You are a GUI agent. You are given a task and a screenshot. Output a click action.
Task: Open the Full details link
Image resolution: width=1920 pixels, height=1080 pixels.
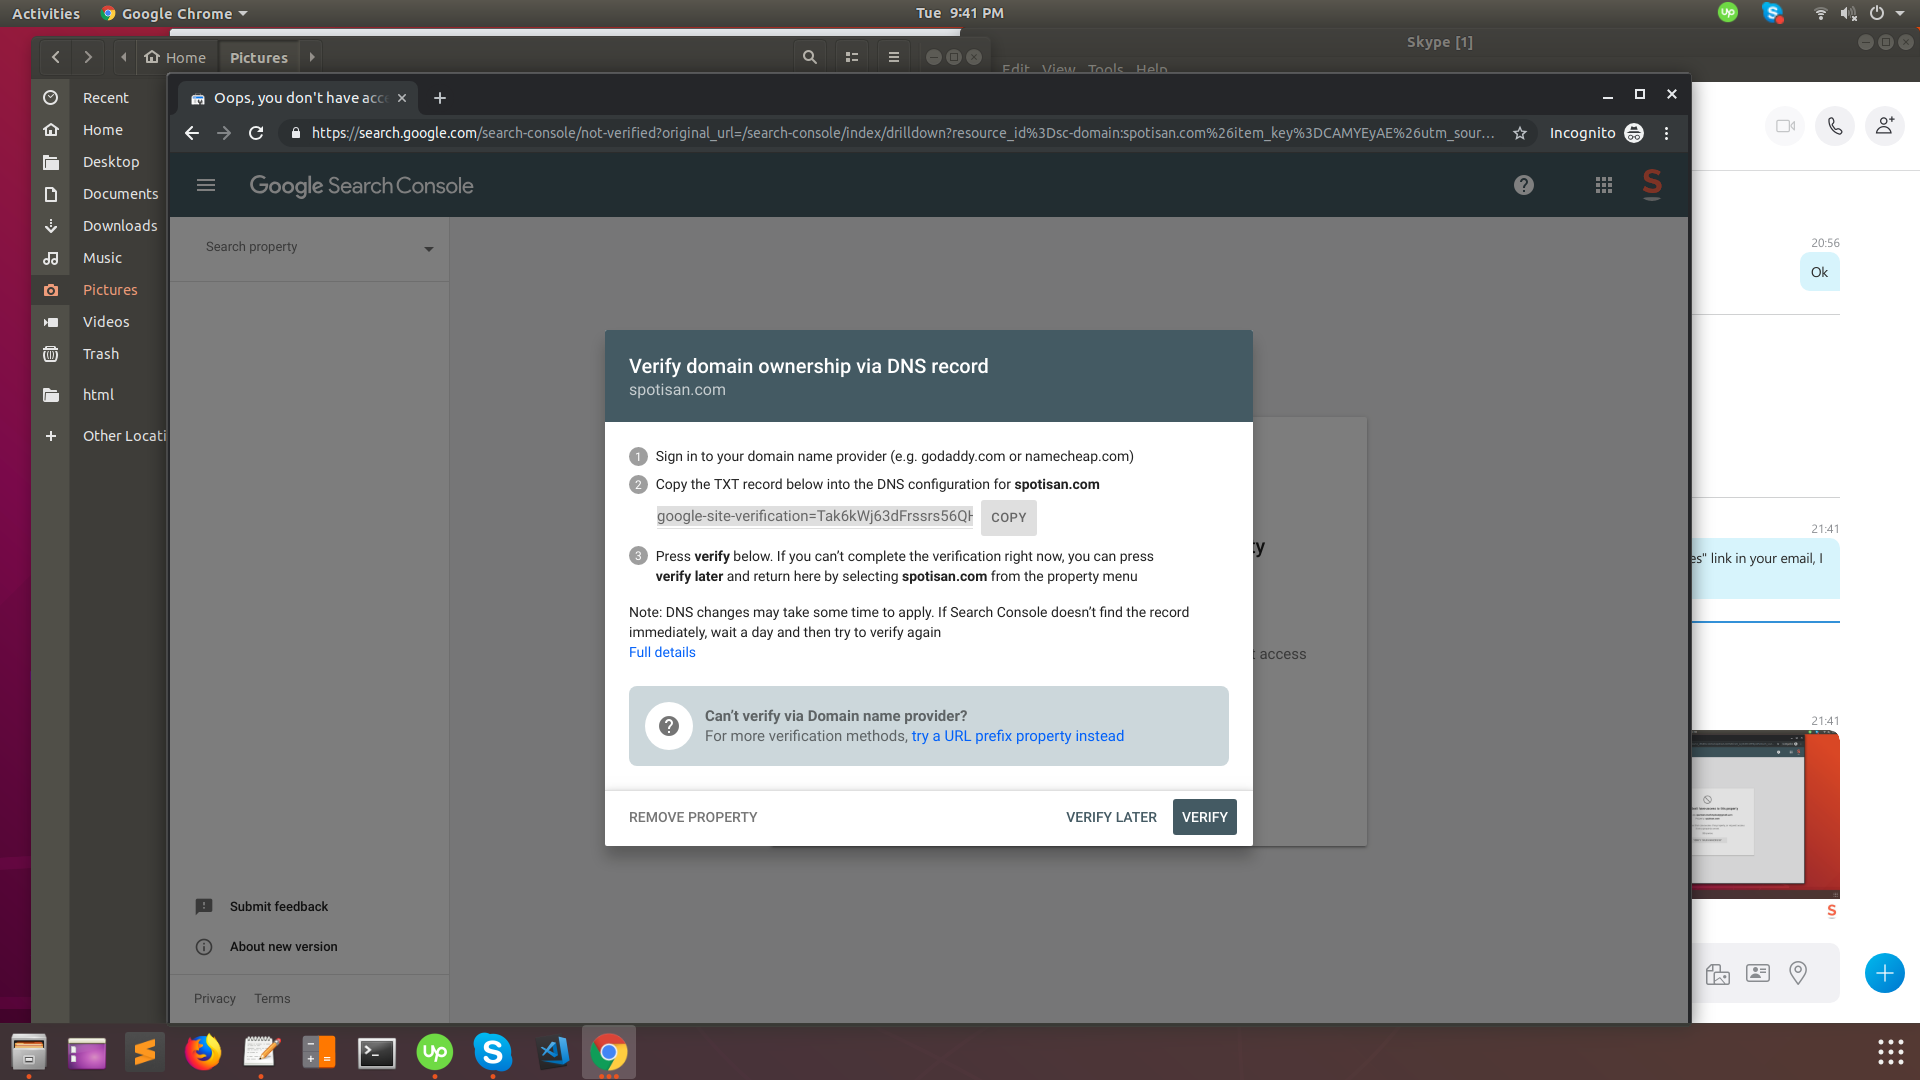pyautogui.click(x=661, y=652)
